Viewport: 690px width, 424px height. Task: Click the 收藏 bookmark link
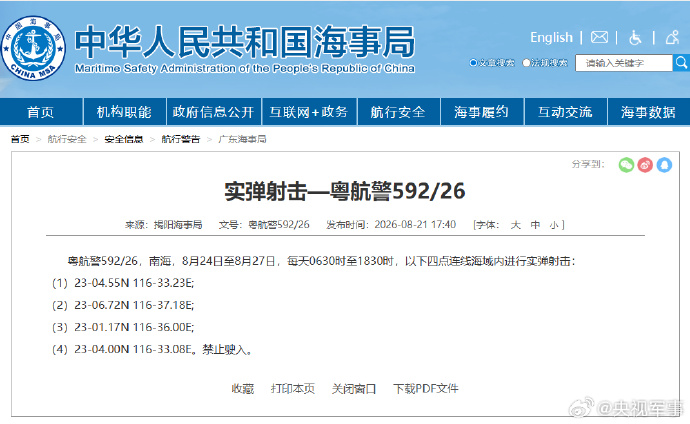[x=243, y=389]
